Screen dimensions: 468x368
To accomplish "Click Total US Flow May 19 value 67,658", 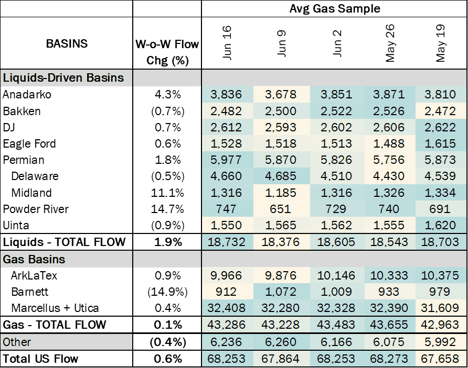I will 440,359.
